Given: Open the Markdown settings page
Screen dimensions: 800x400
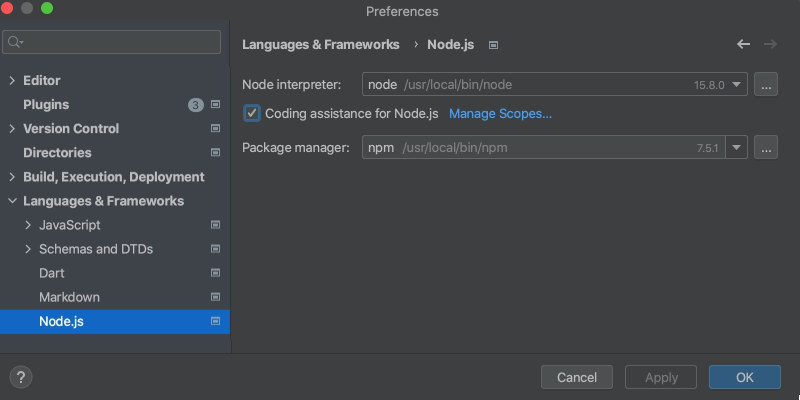Looking at the screenshot, I should click(69, 297).
